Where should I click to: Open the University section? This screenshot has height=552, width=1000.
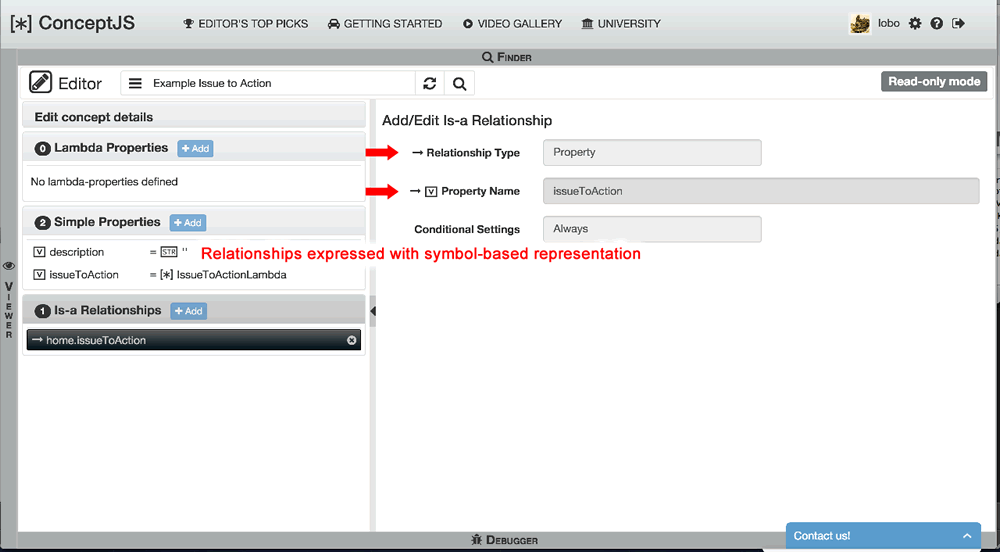[x=621, y=24]
